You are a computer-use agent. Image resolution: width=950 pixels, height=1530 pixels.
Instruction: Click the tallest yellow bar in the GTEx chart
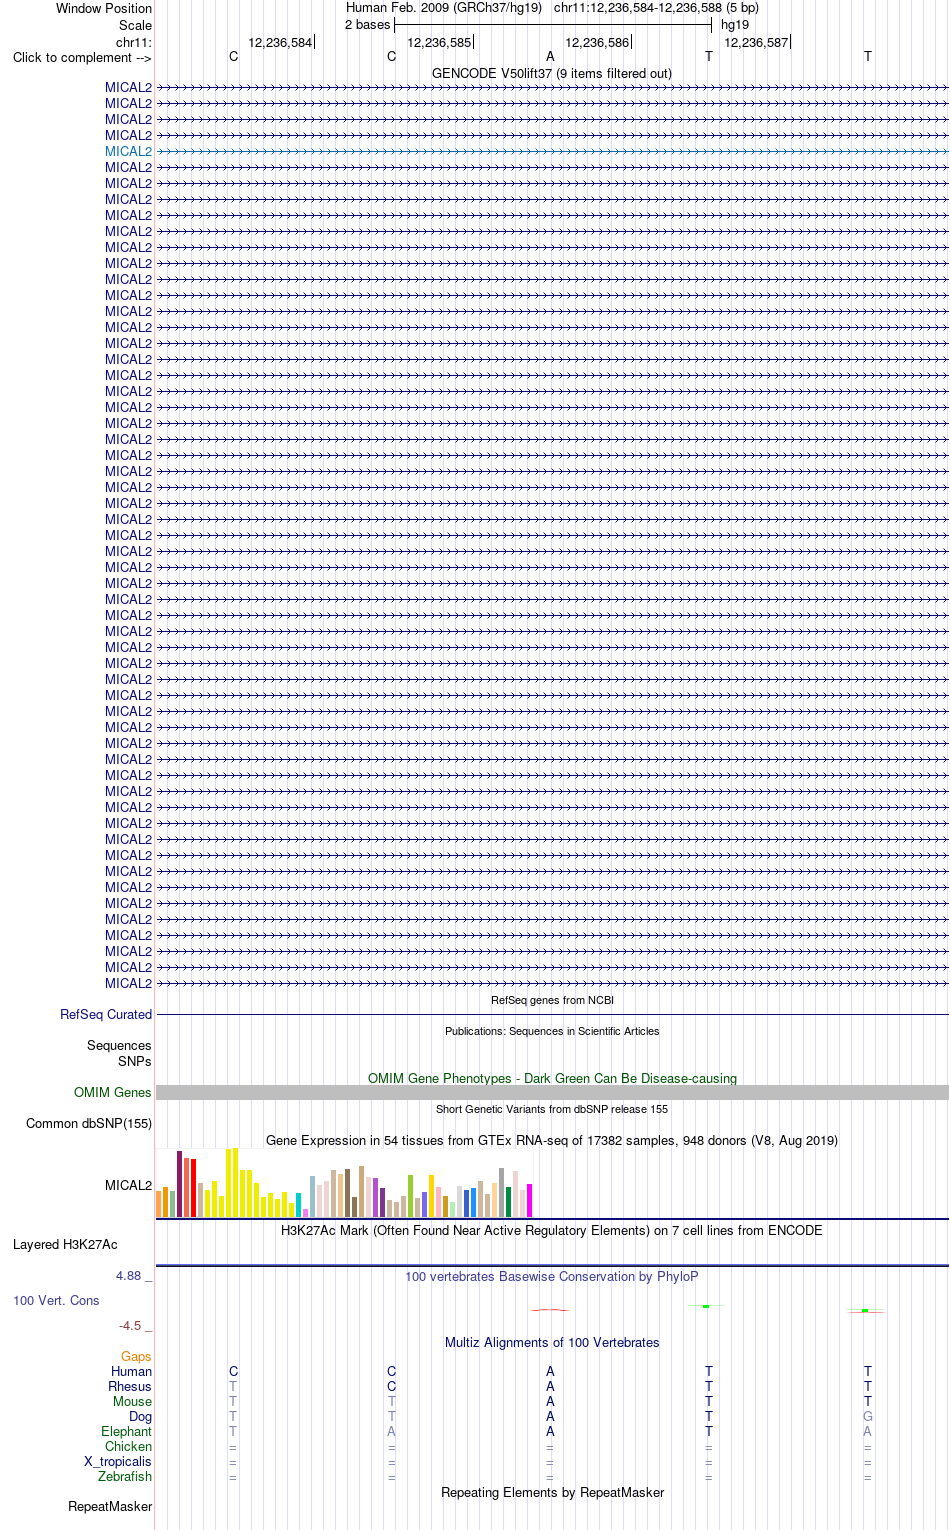[235, 1182]
